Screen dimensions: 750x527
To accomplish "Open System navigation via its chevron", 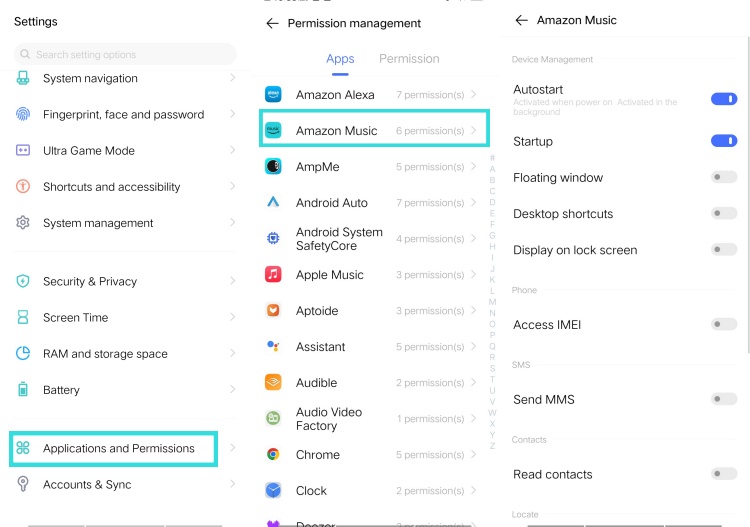I will coord(232,77).
